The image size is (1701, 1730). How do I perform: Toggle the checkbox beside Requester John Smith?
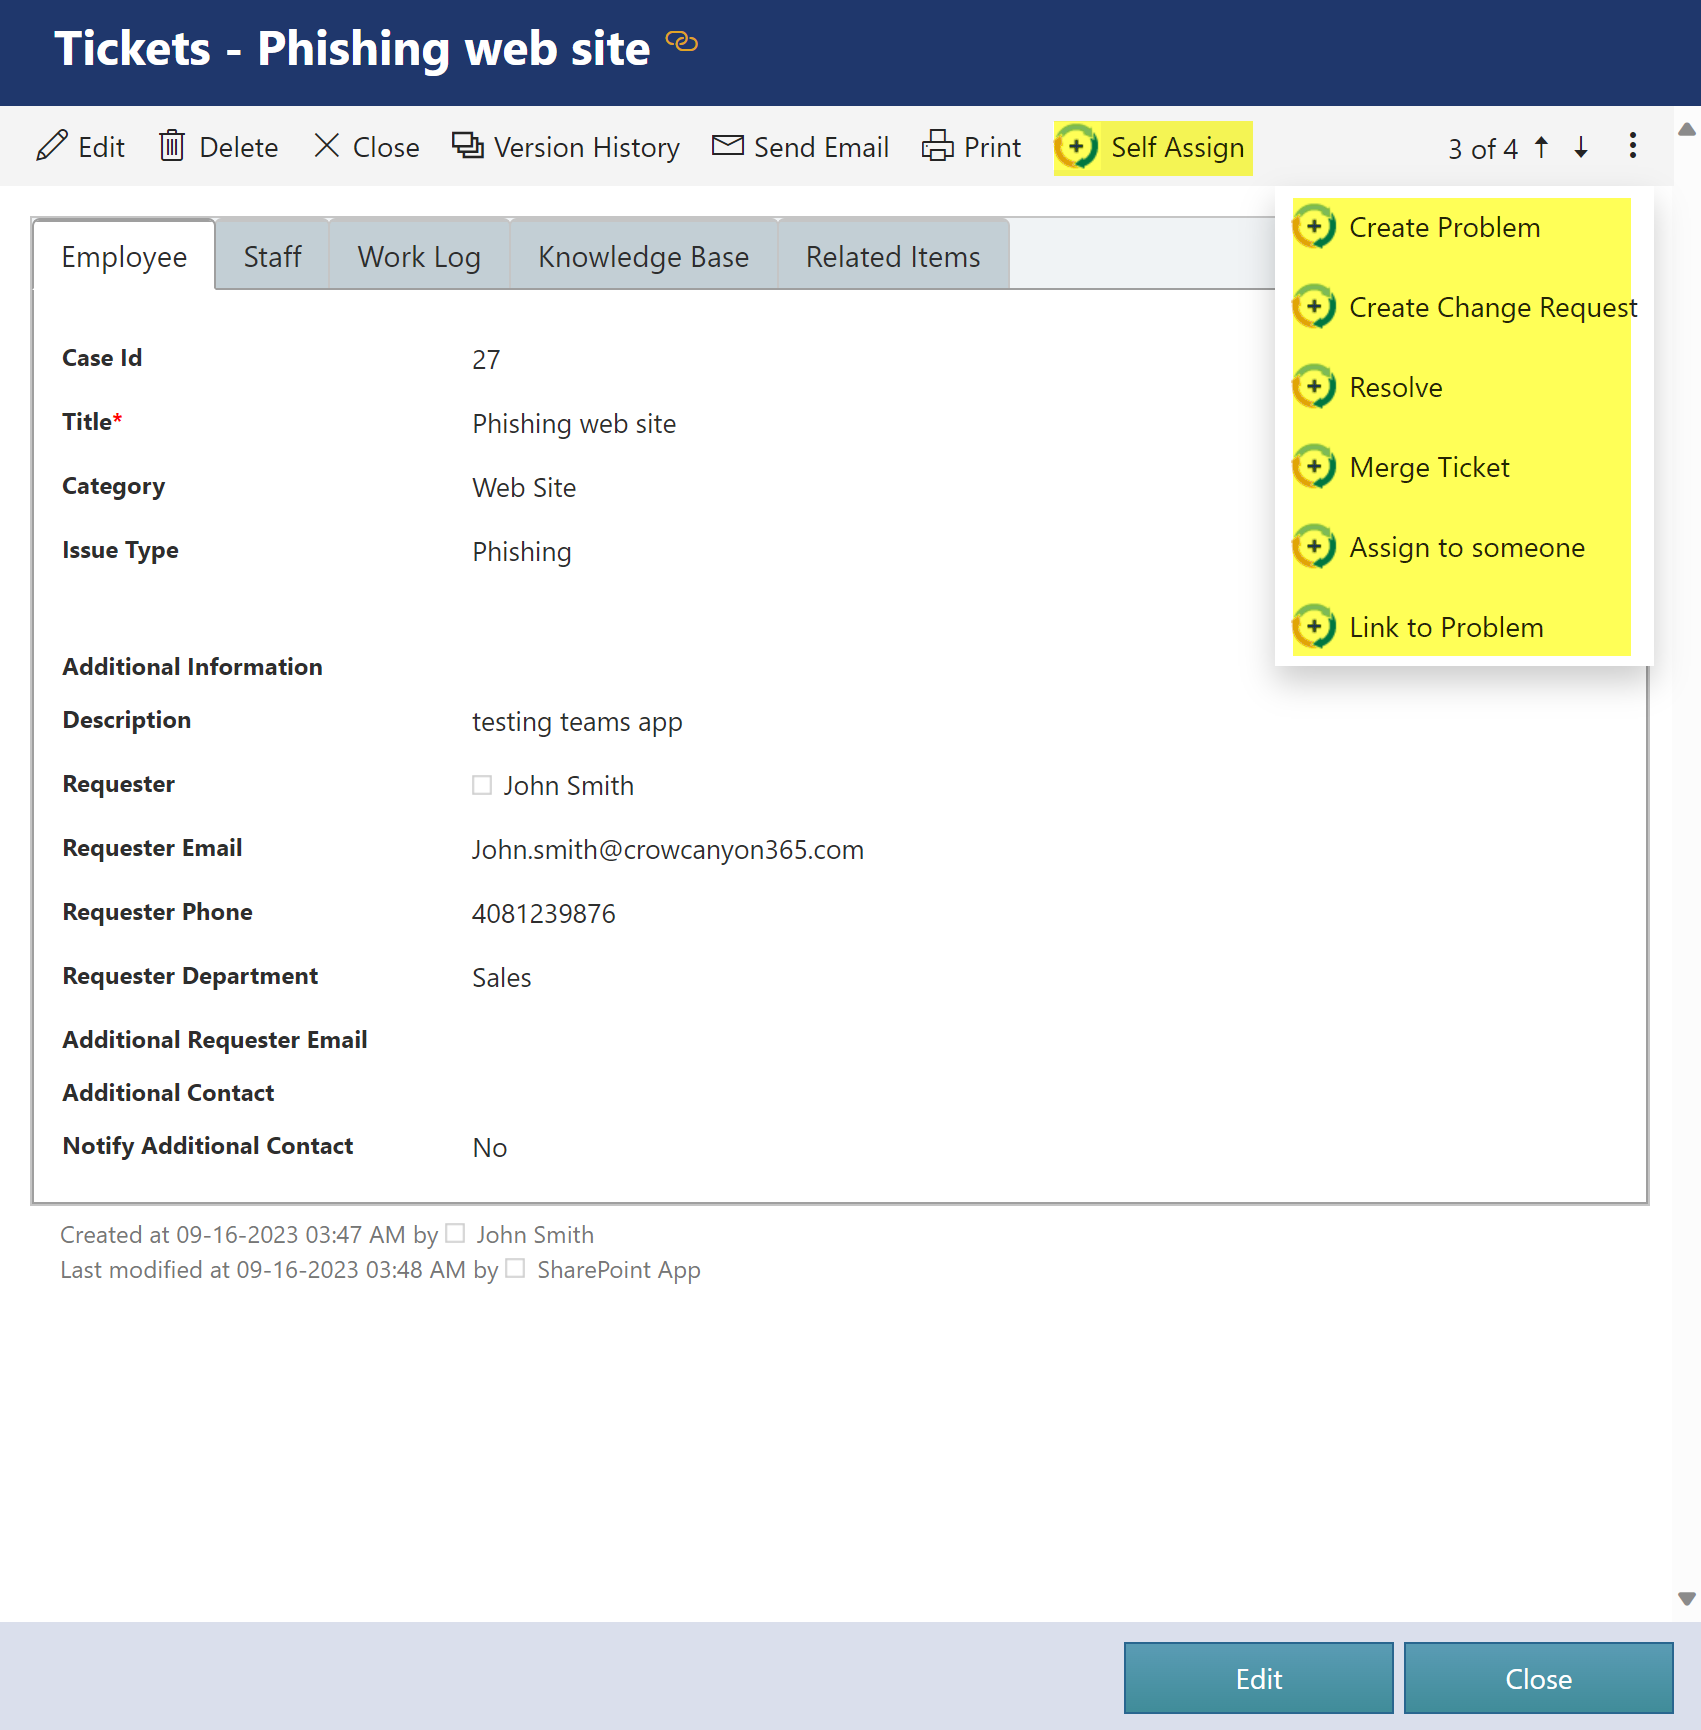(x=482, y=785)
